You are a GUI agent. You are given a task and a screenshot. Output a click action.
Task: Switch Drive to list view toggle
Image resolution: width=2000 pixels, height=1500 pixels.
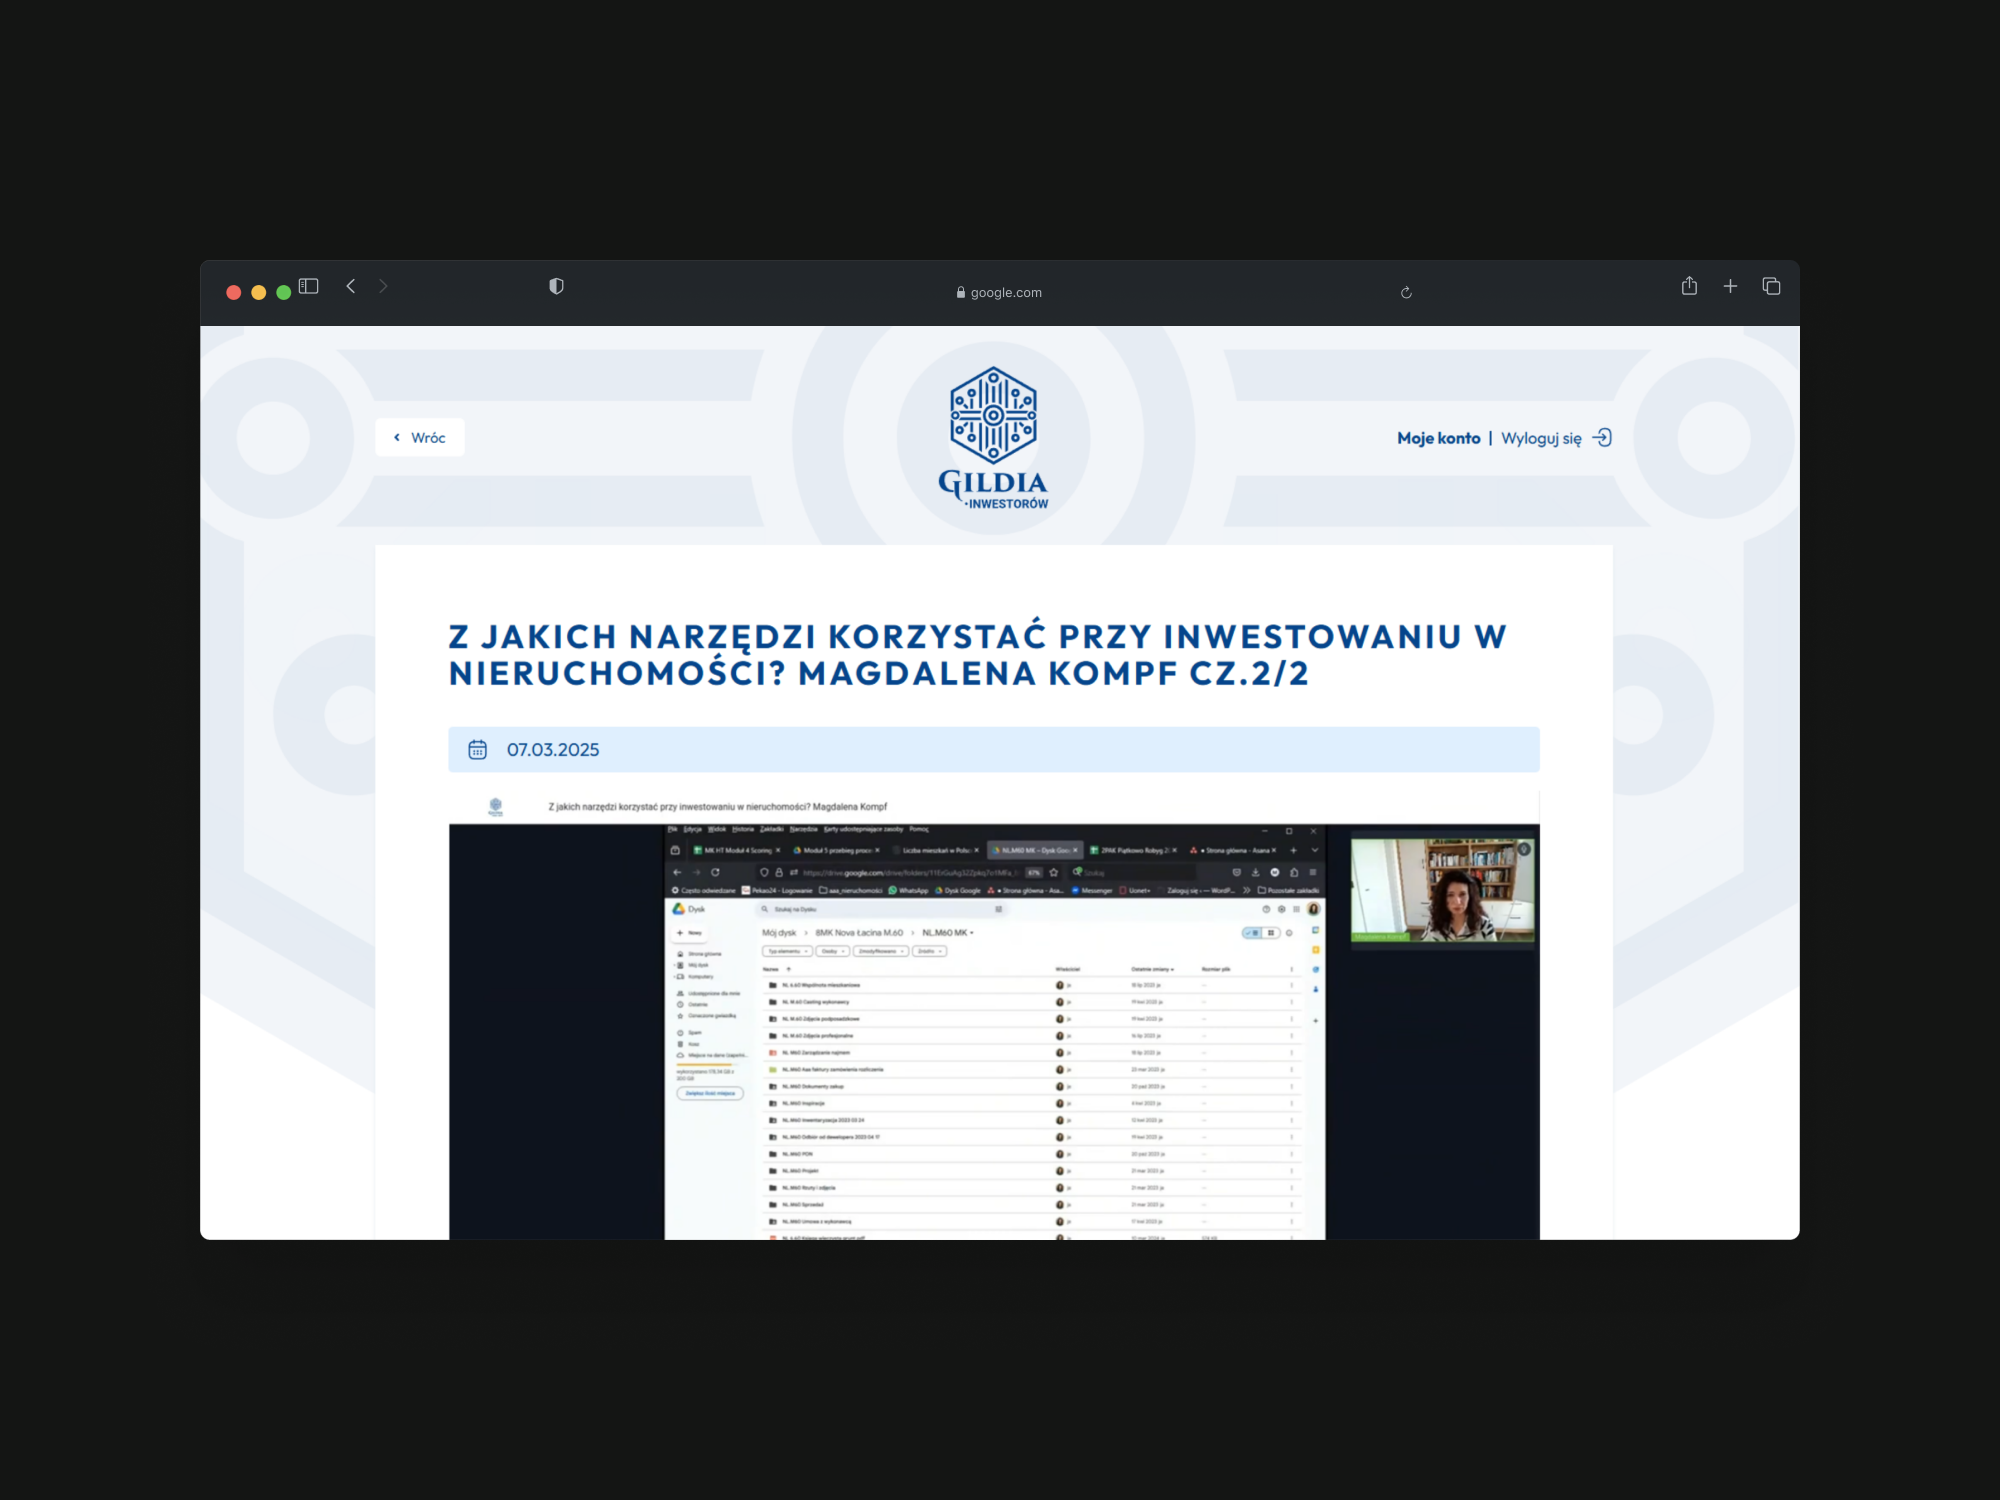coord(1253,933)
